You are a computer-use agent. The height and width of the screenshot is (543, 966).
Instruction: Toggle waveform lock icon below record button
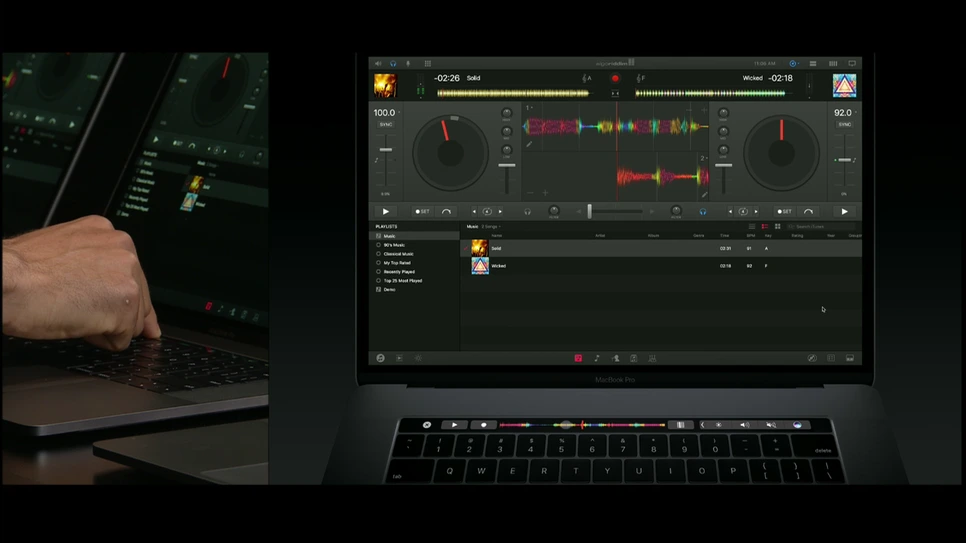[615, 94]
